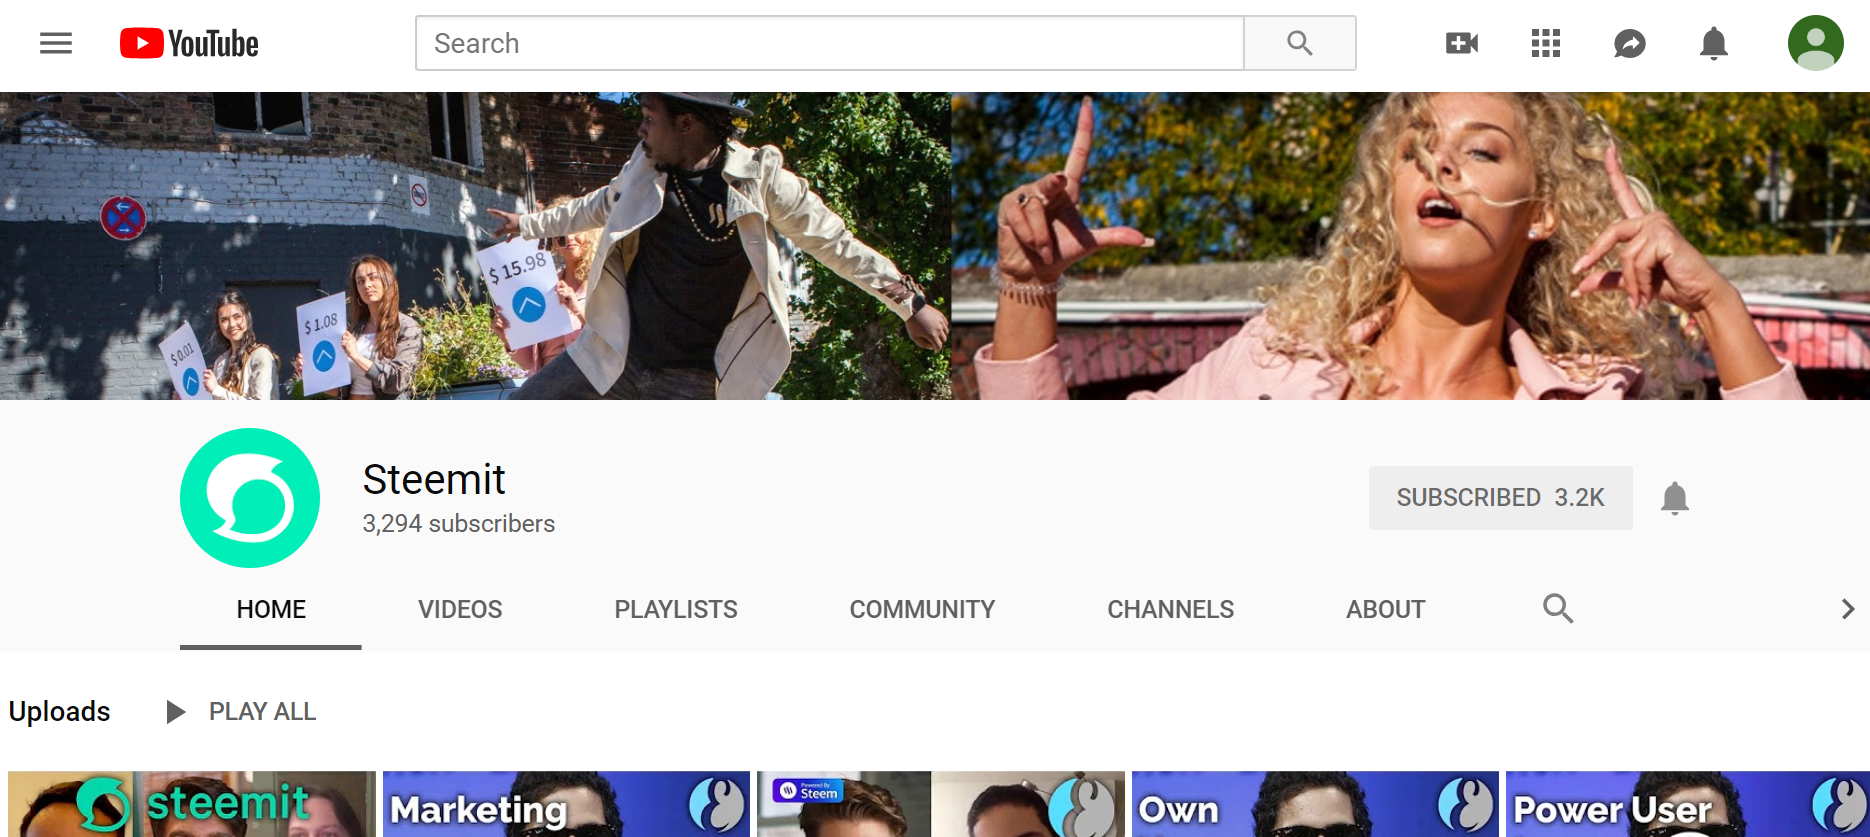Click the Steemit channel avatar
The width and height of the screenshot is (1870, 837).
tap(250, 498)
